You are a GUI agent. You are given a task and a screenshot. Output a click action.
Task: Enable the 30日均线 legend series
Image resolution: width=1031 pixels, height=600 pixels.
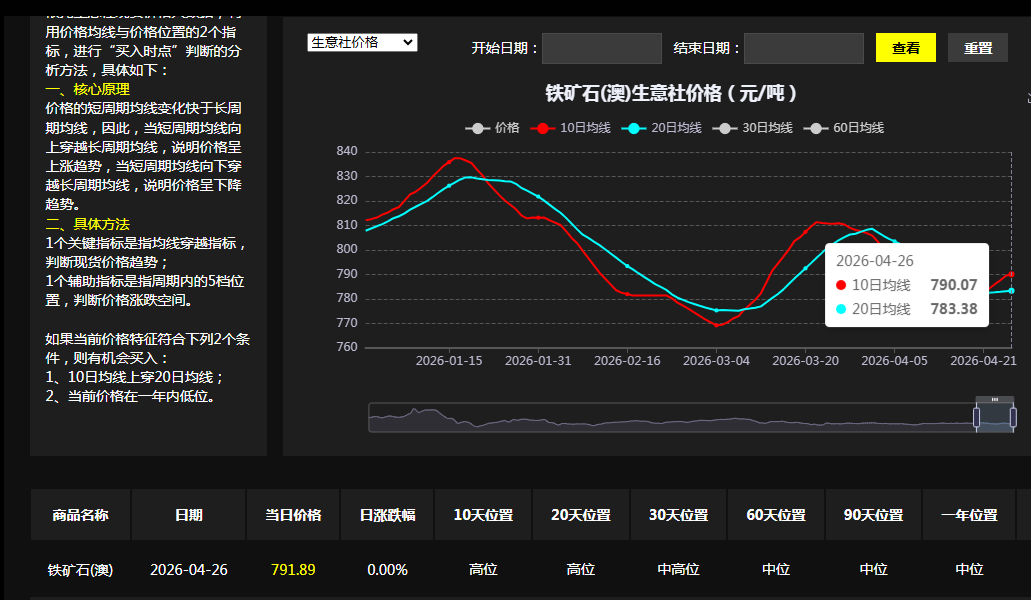[x=752, y=128]
